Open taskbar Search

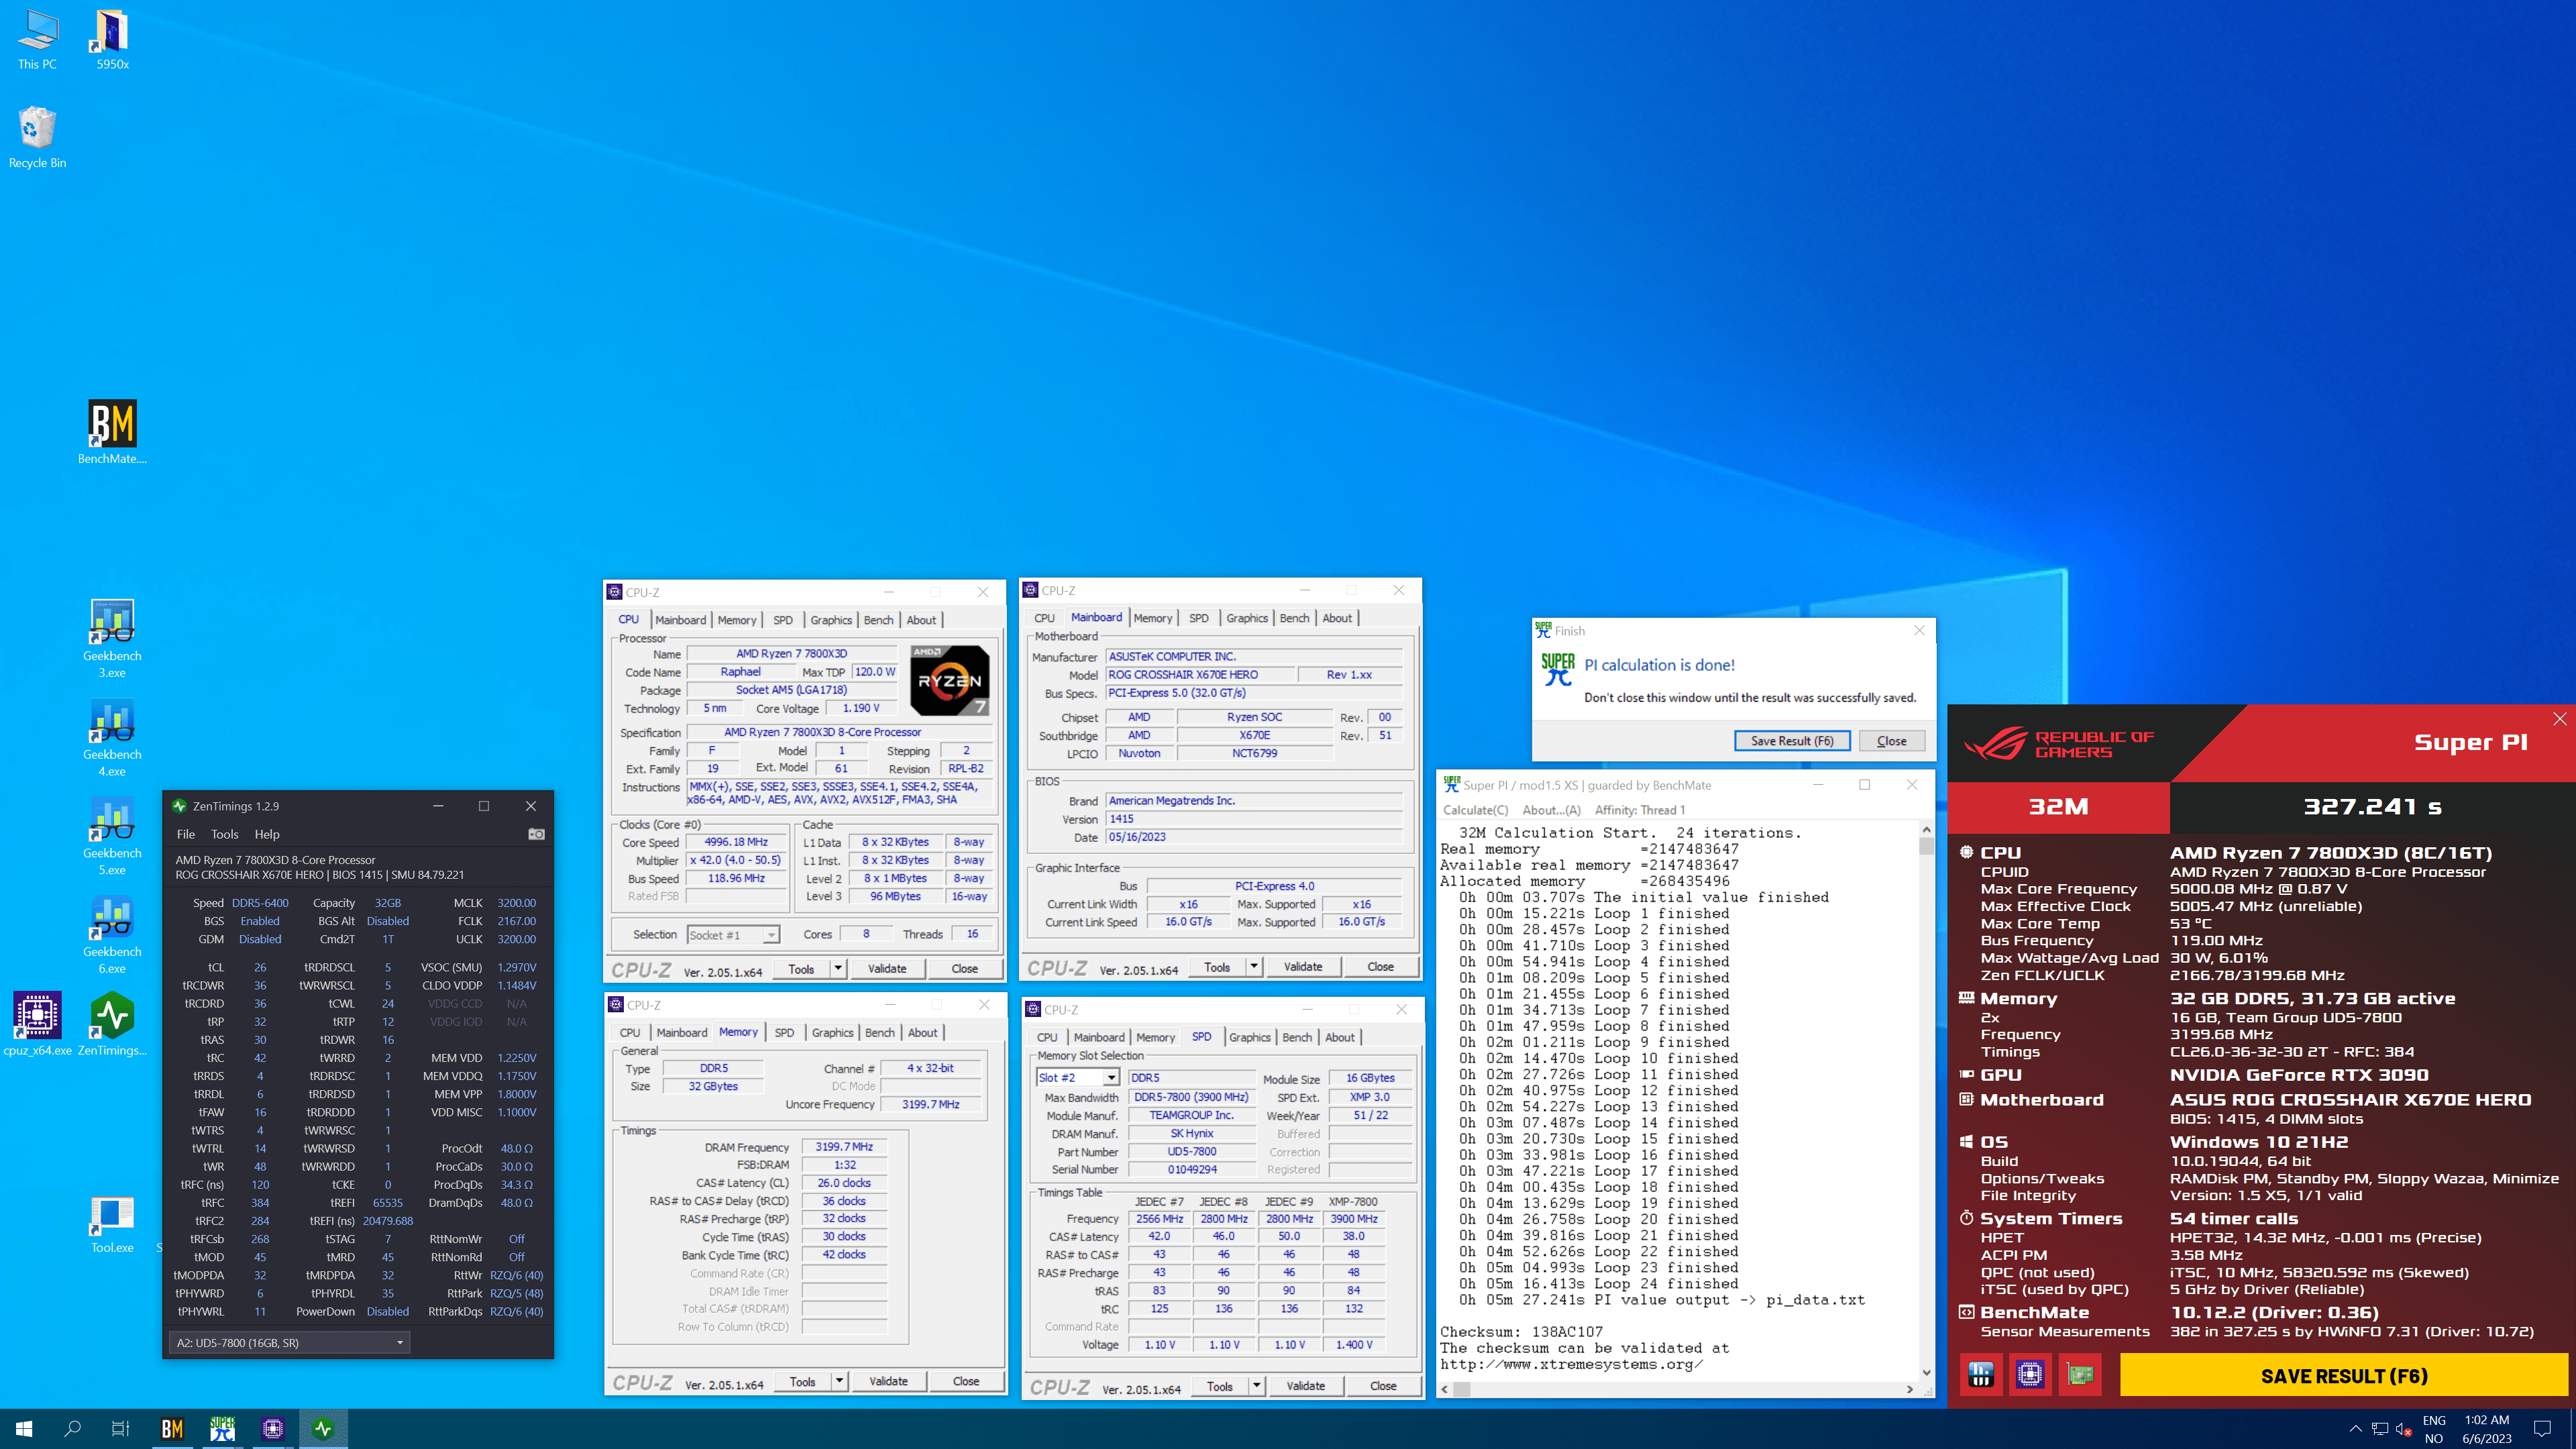pyautogui.click(x=72, y=1429)
